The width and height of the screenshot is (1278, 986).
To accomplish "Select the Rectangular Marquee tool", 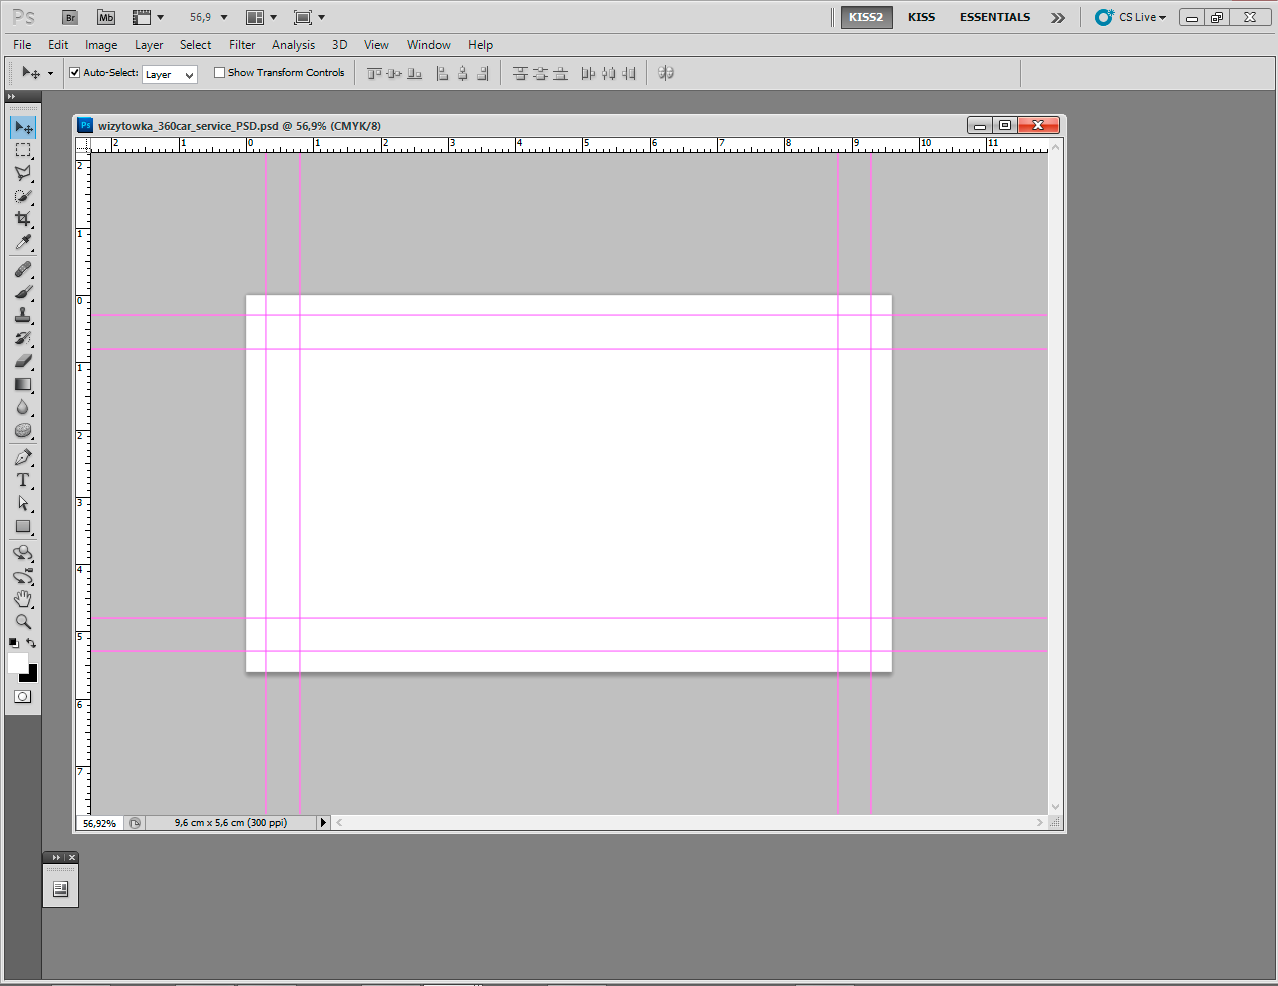I will [23, 150].
